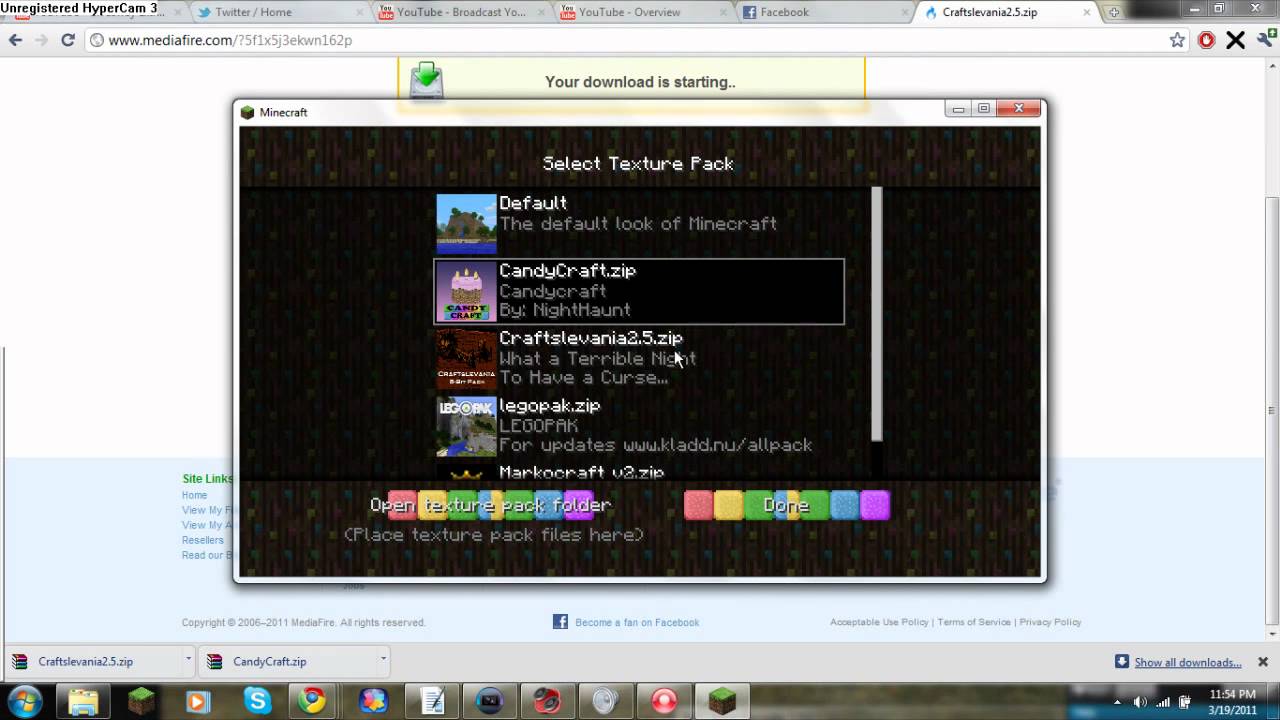This screenshot has height=720, width=1280.
Task: Restore the Minecraft window size
Action: click(984, 108)
